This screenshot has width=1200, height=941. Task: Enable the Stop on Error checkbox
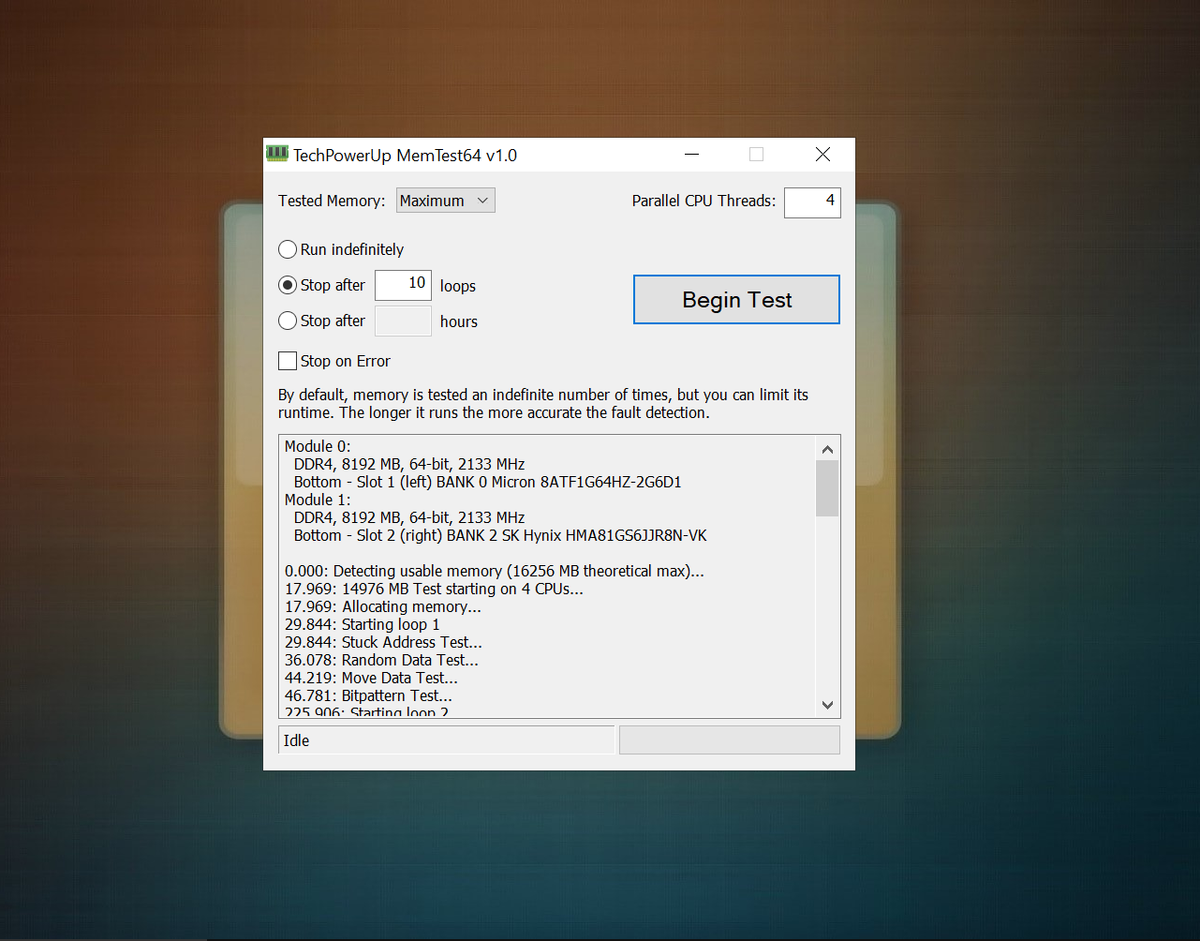coord(287,361)
